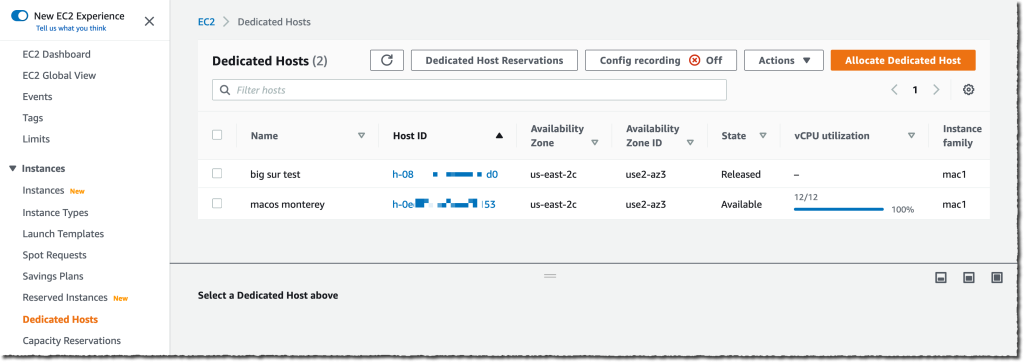Image resolution: width=1024 pixels, height=362 pixels.
Task: Click the macos monterey name cell
Action: point(287,205)
